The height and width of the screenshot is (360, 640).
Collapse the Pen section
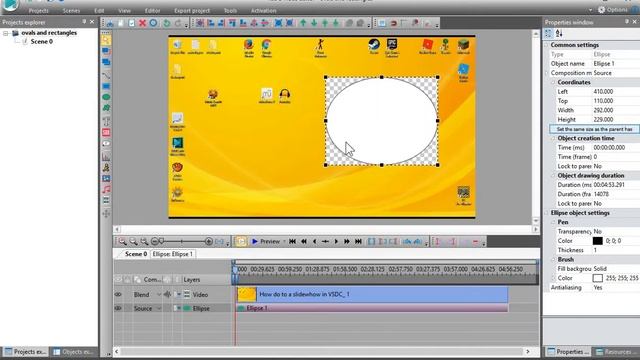[x=553, y=222]
